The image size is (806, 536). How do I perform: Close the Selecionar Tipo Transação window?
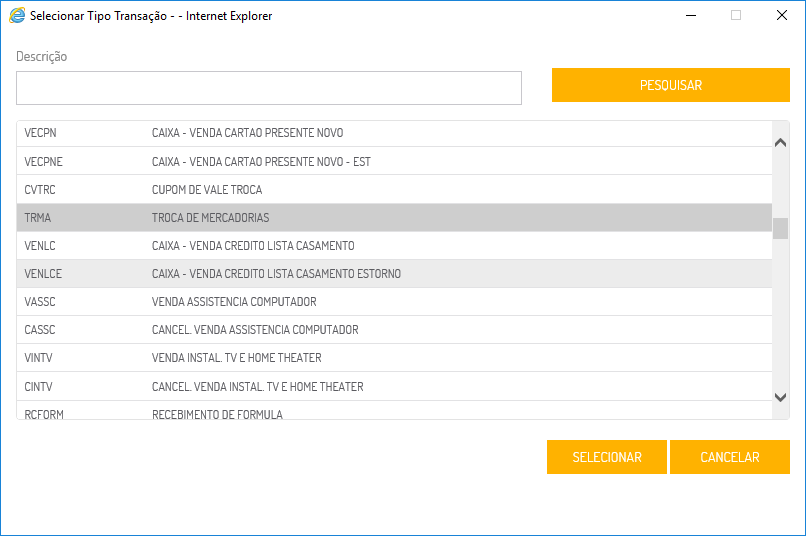click(x=781, y=16)
